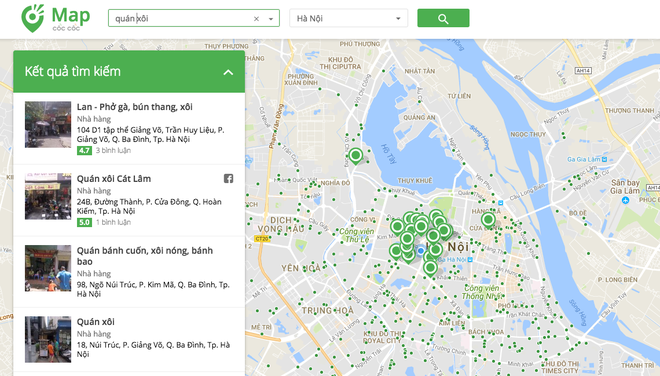Open the Quán xôi Cát Lâm result title
This screenshot has width=660, height=376.
114,179
